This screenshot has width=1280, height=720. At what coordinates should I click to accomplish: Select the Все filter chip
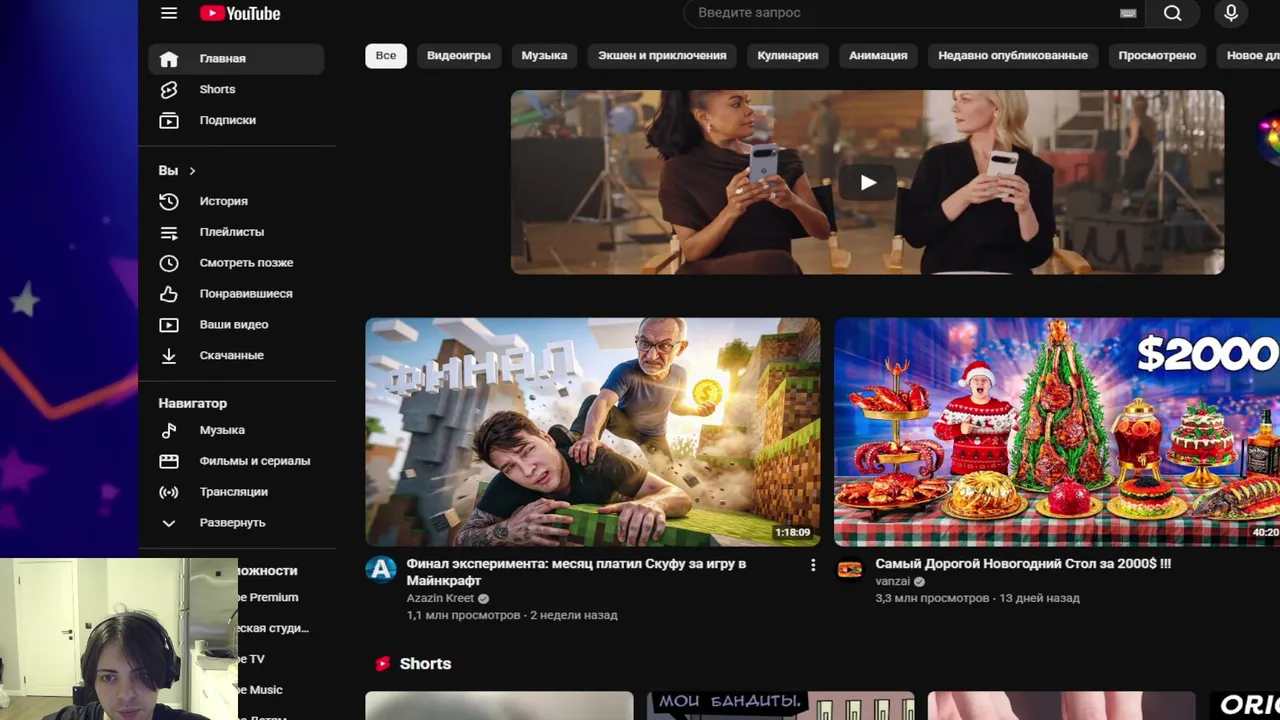(386, 56)
